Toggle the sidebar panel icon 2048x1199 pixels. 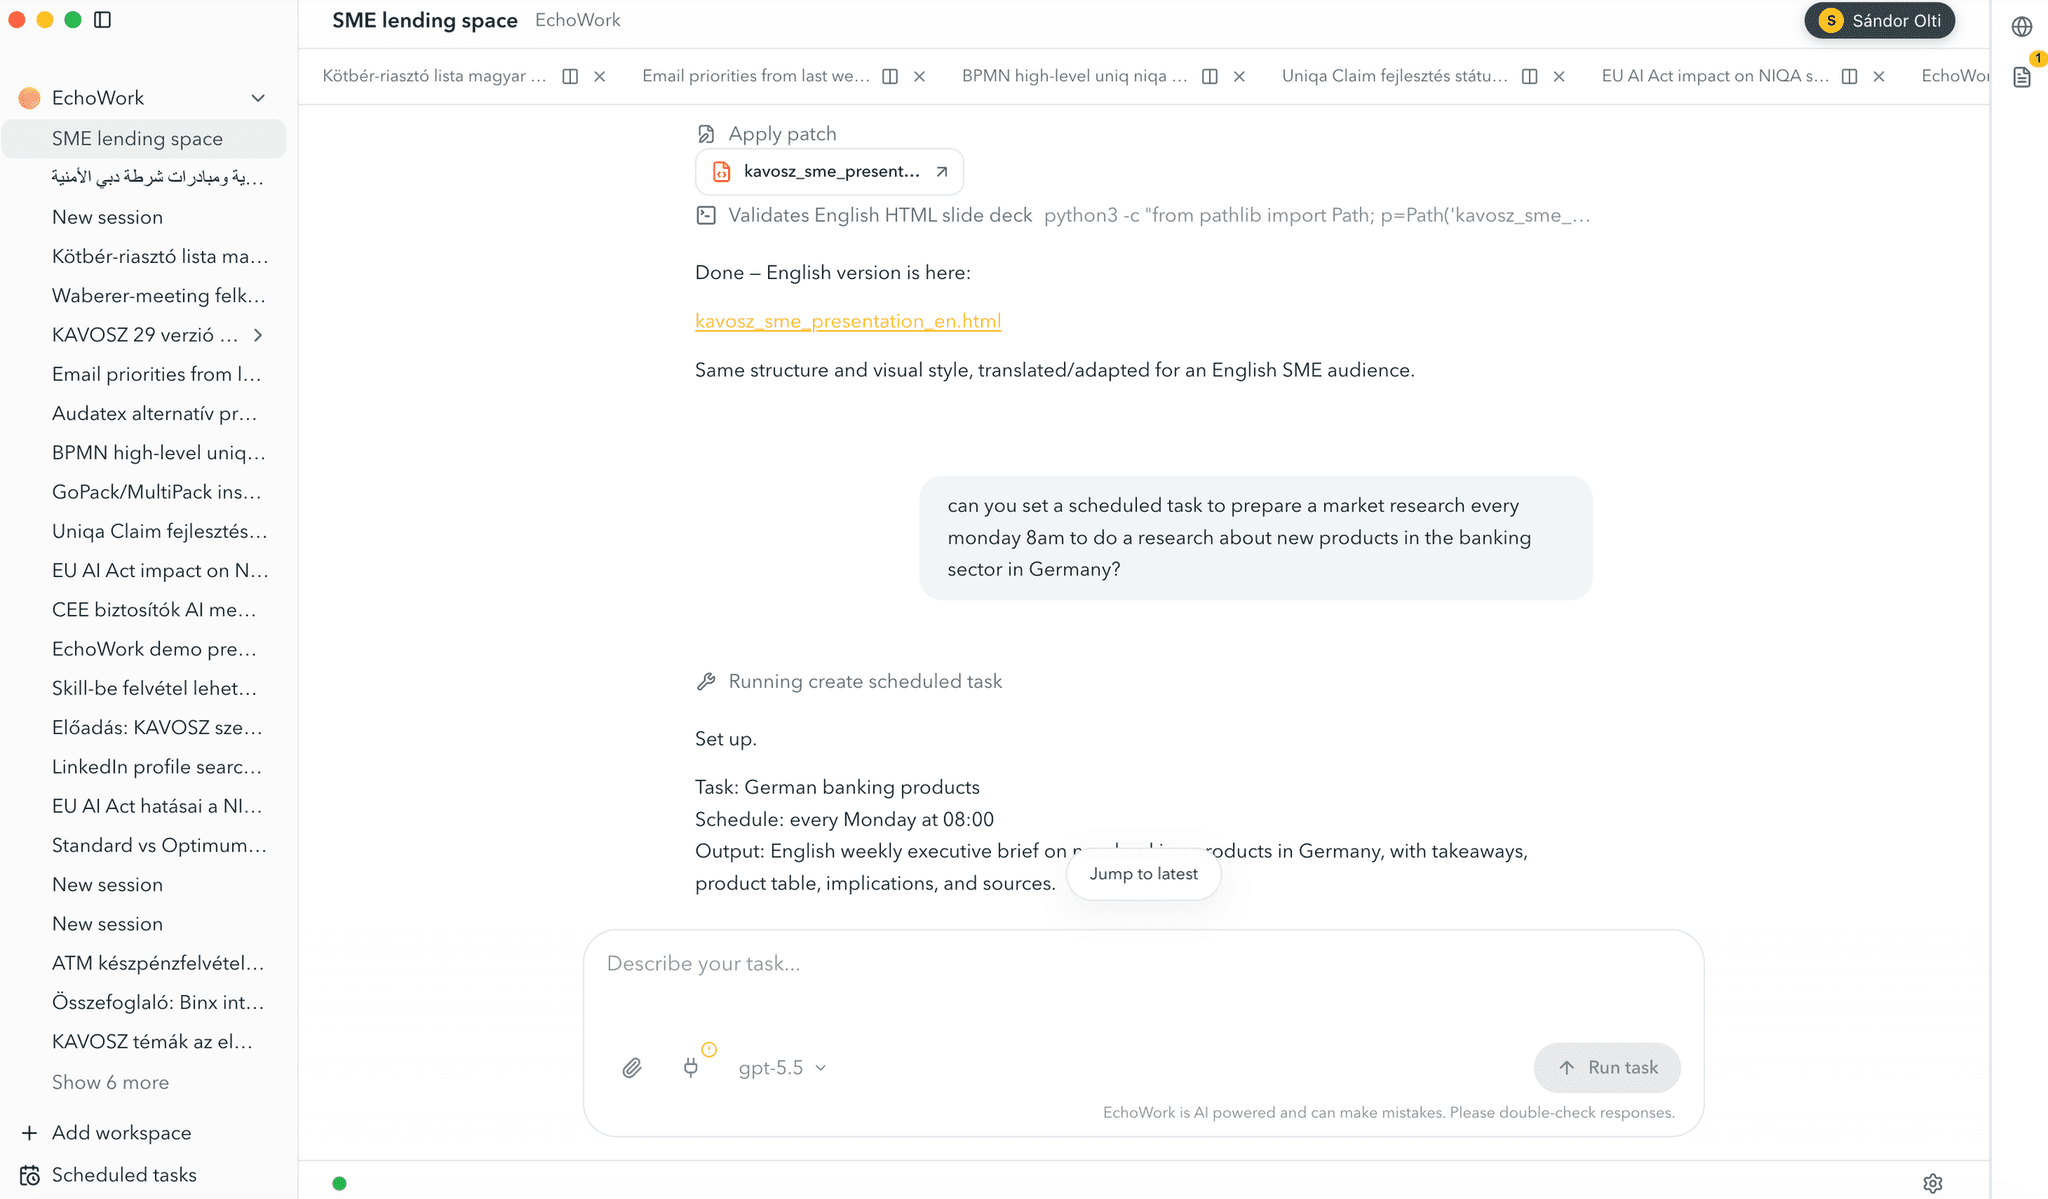[102, 20]
